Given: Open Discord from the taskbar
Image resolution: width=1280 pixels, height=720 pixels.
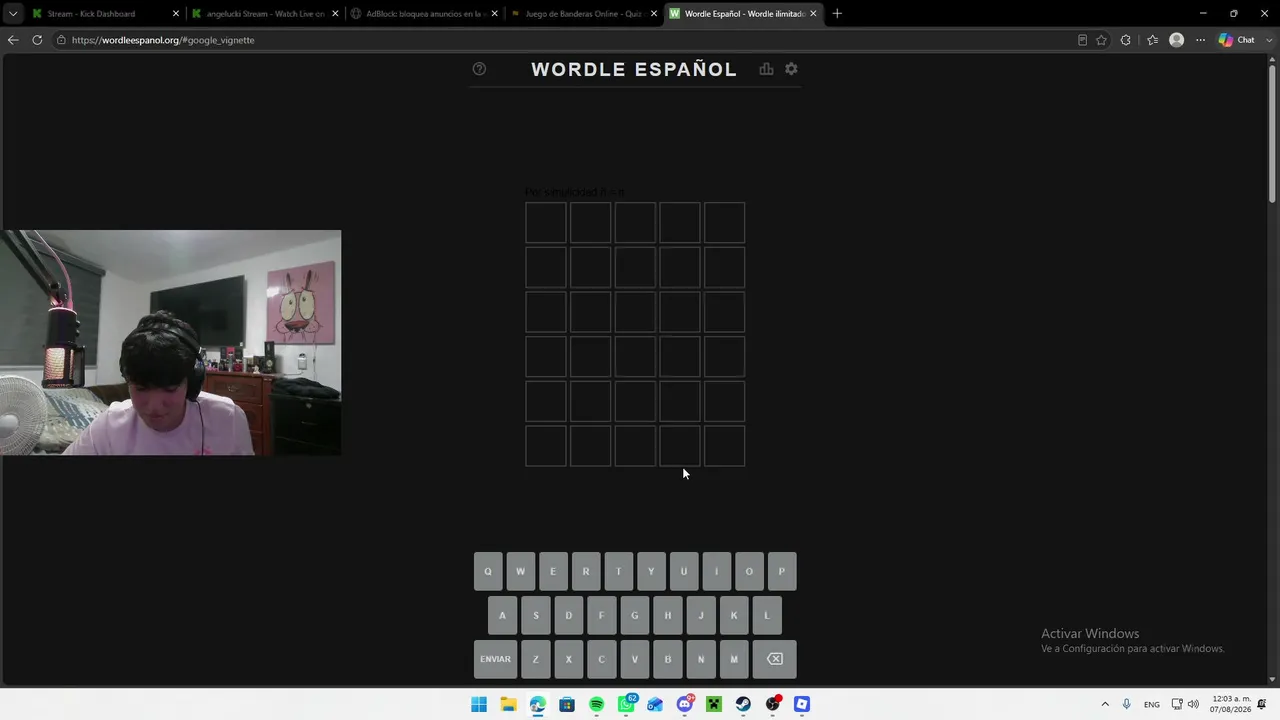Looking at the screenshot, I should click(x=685, y=704).
